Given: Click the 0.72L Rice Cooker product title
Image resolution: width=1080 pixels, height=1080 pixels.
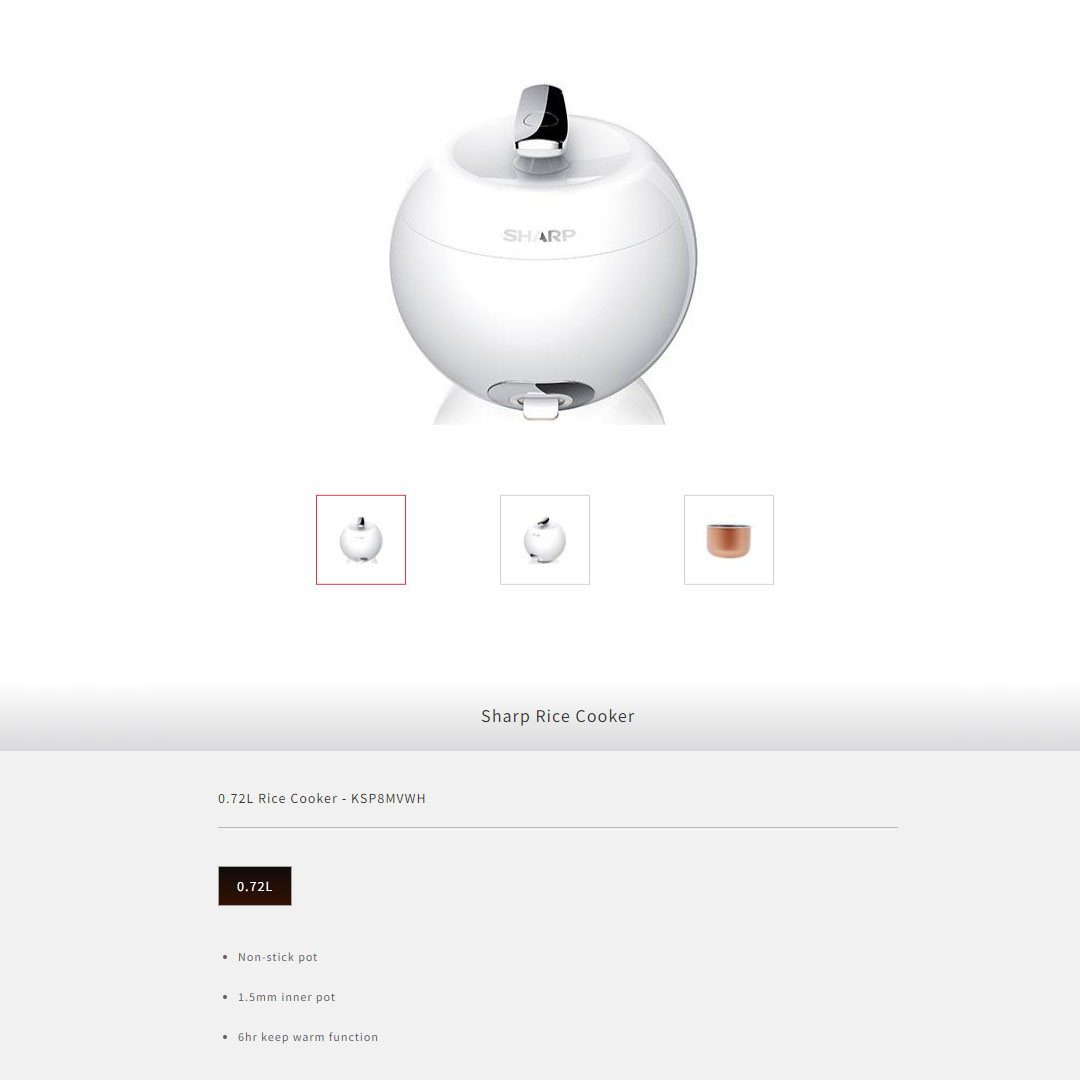Looking at the screenshot, I should point(322,798).
